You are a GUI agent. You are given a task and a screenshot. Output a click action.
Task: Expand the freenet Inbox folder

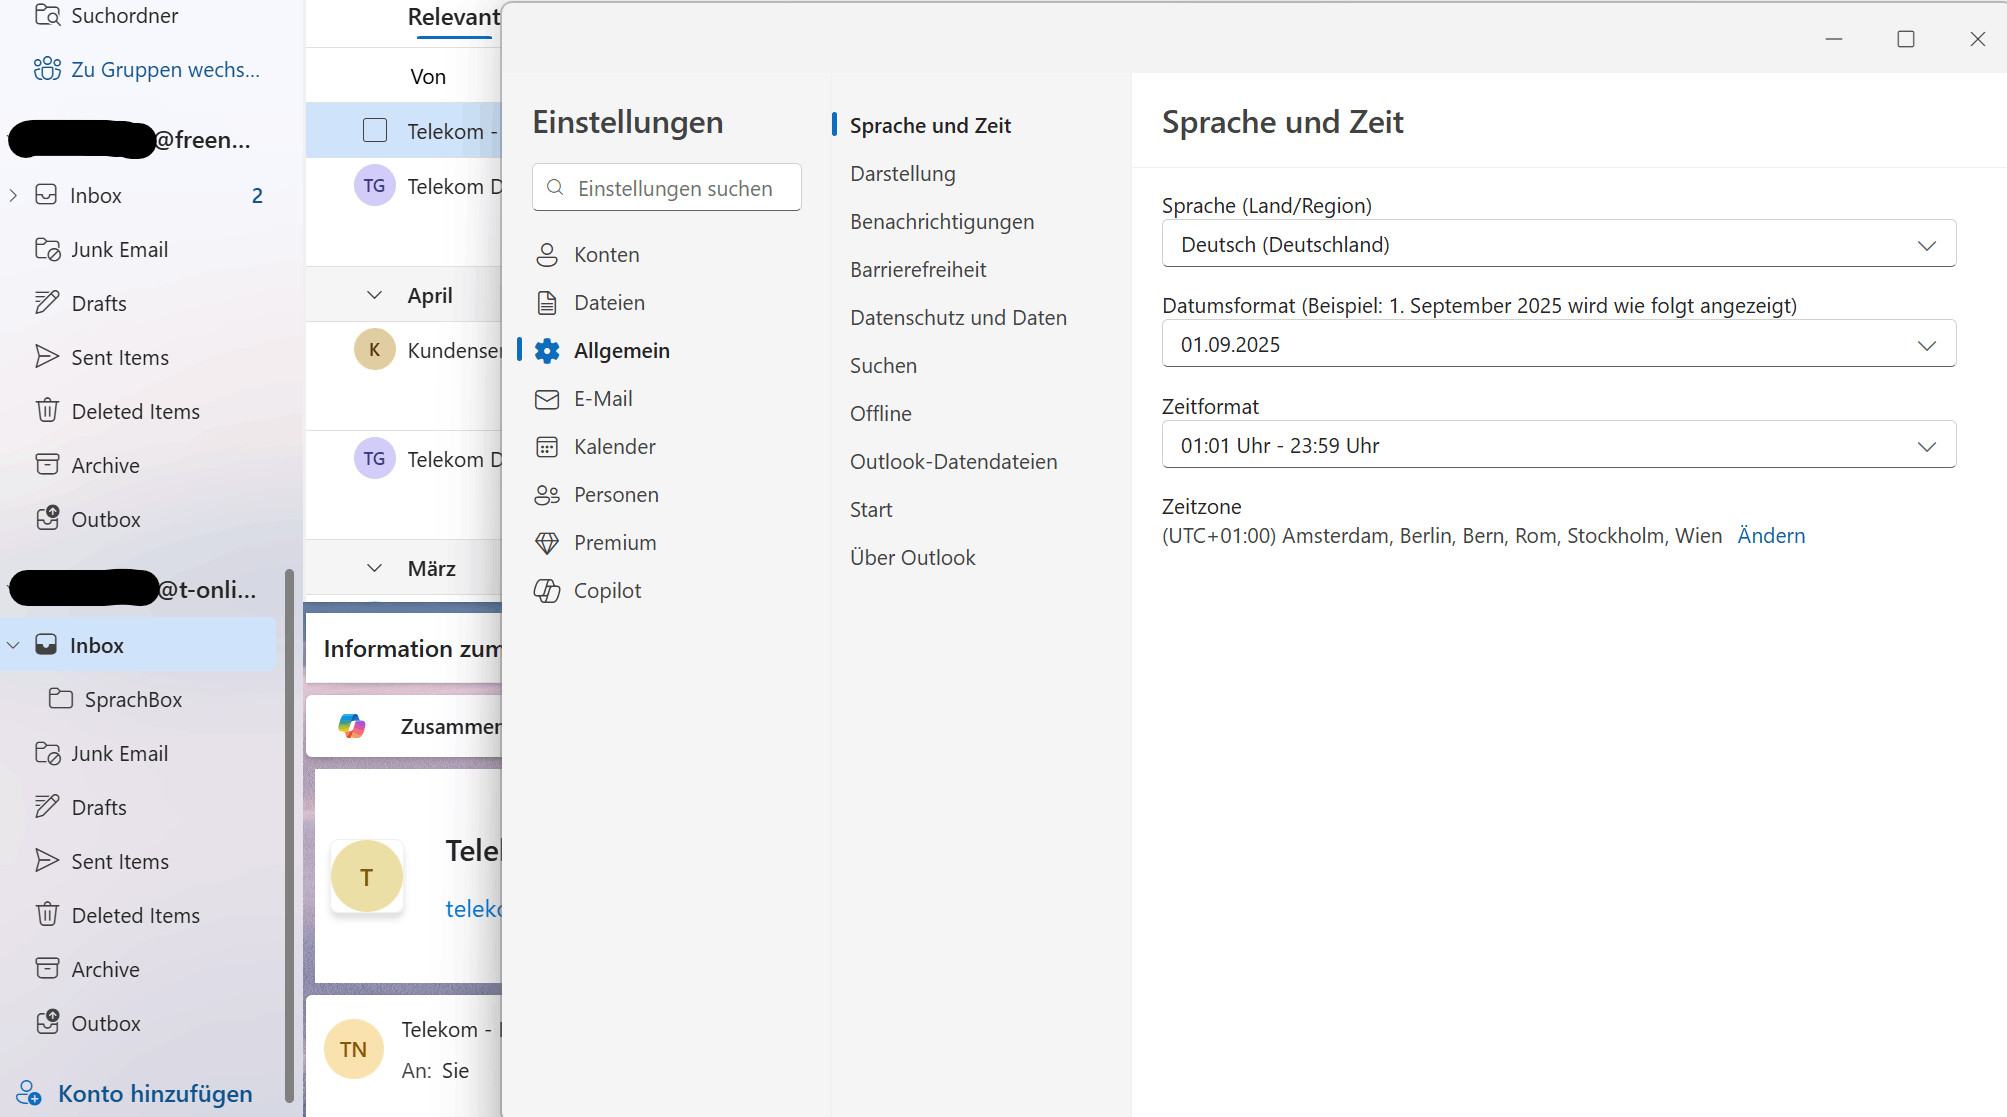tap(13, 195)
